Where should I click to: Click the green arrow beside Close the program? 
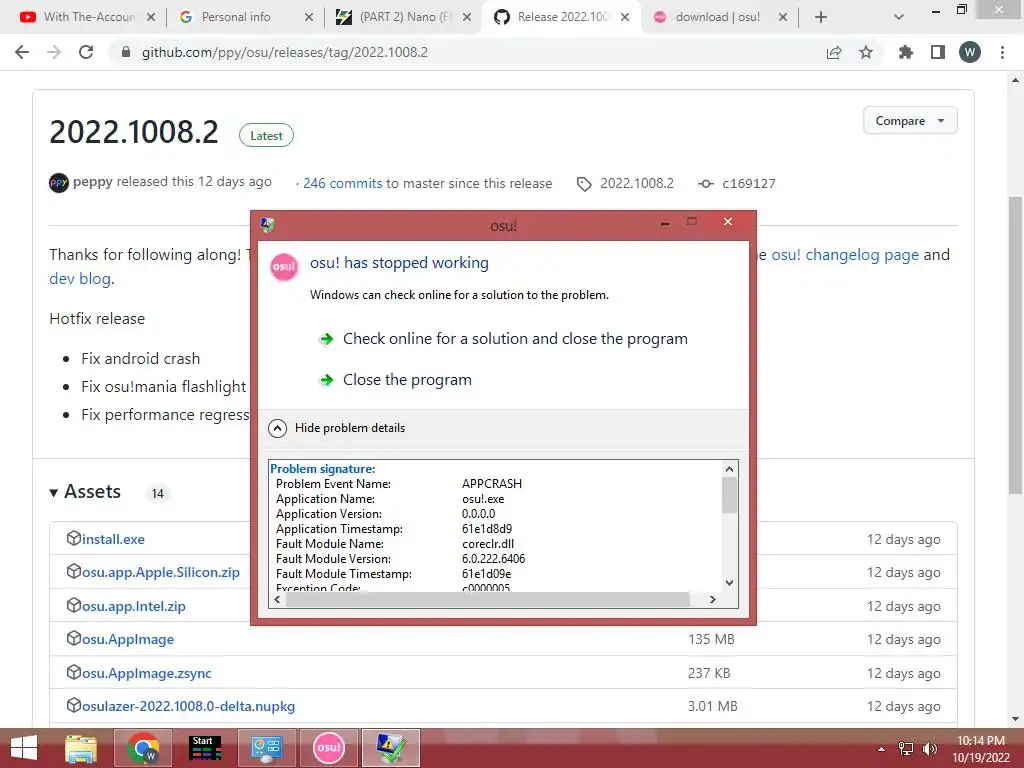(x=327, y=380)
